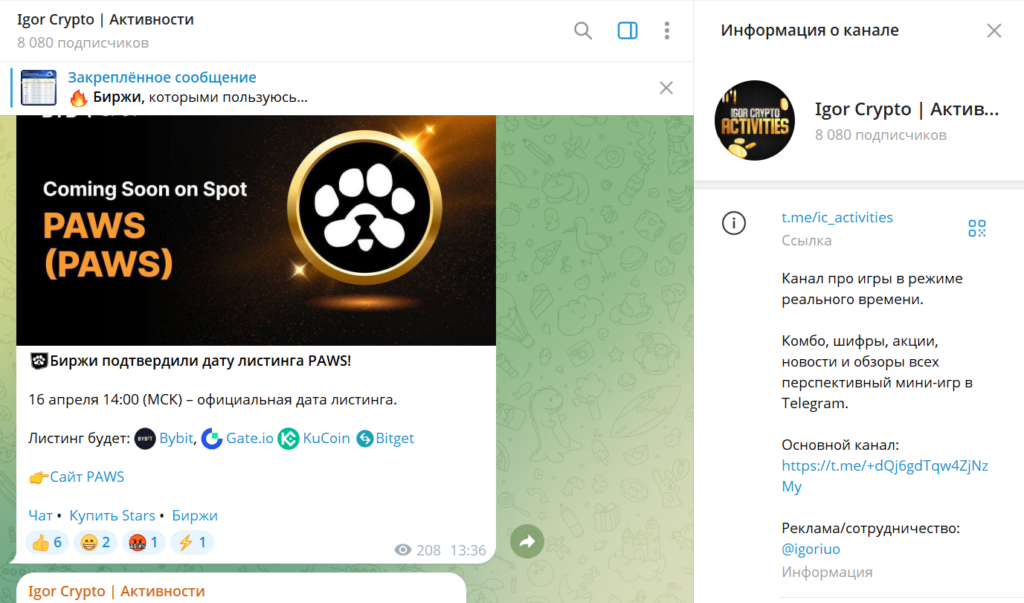Open the Gate.io exchange link

coord(249,438)
